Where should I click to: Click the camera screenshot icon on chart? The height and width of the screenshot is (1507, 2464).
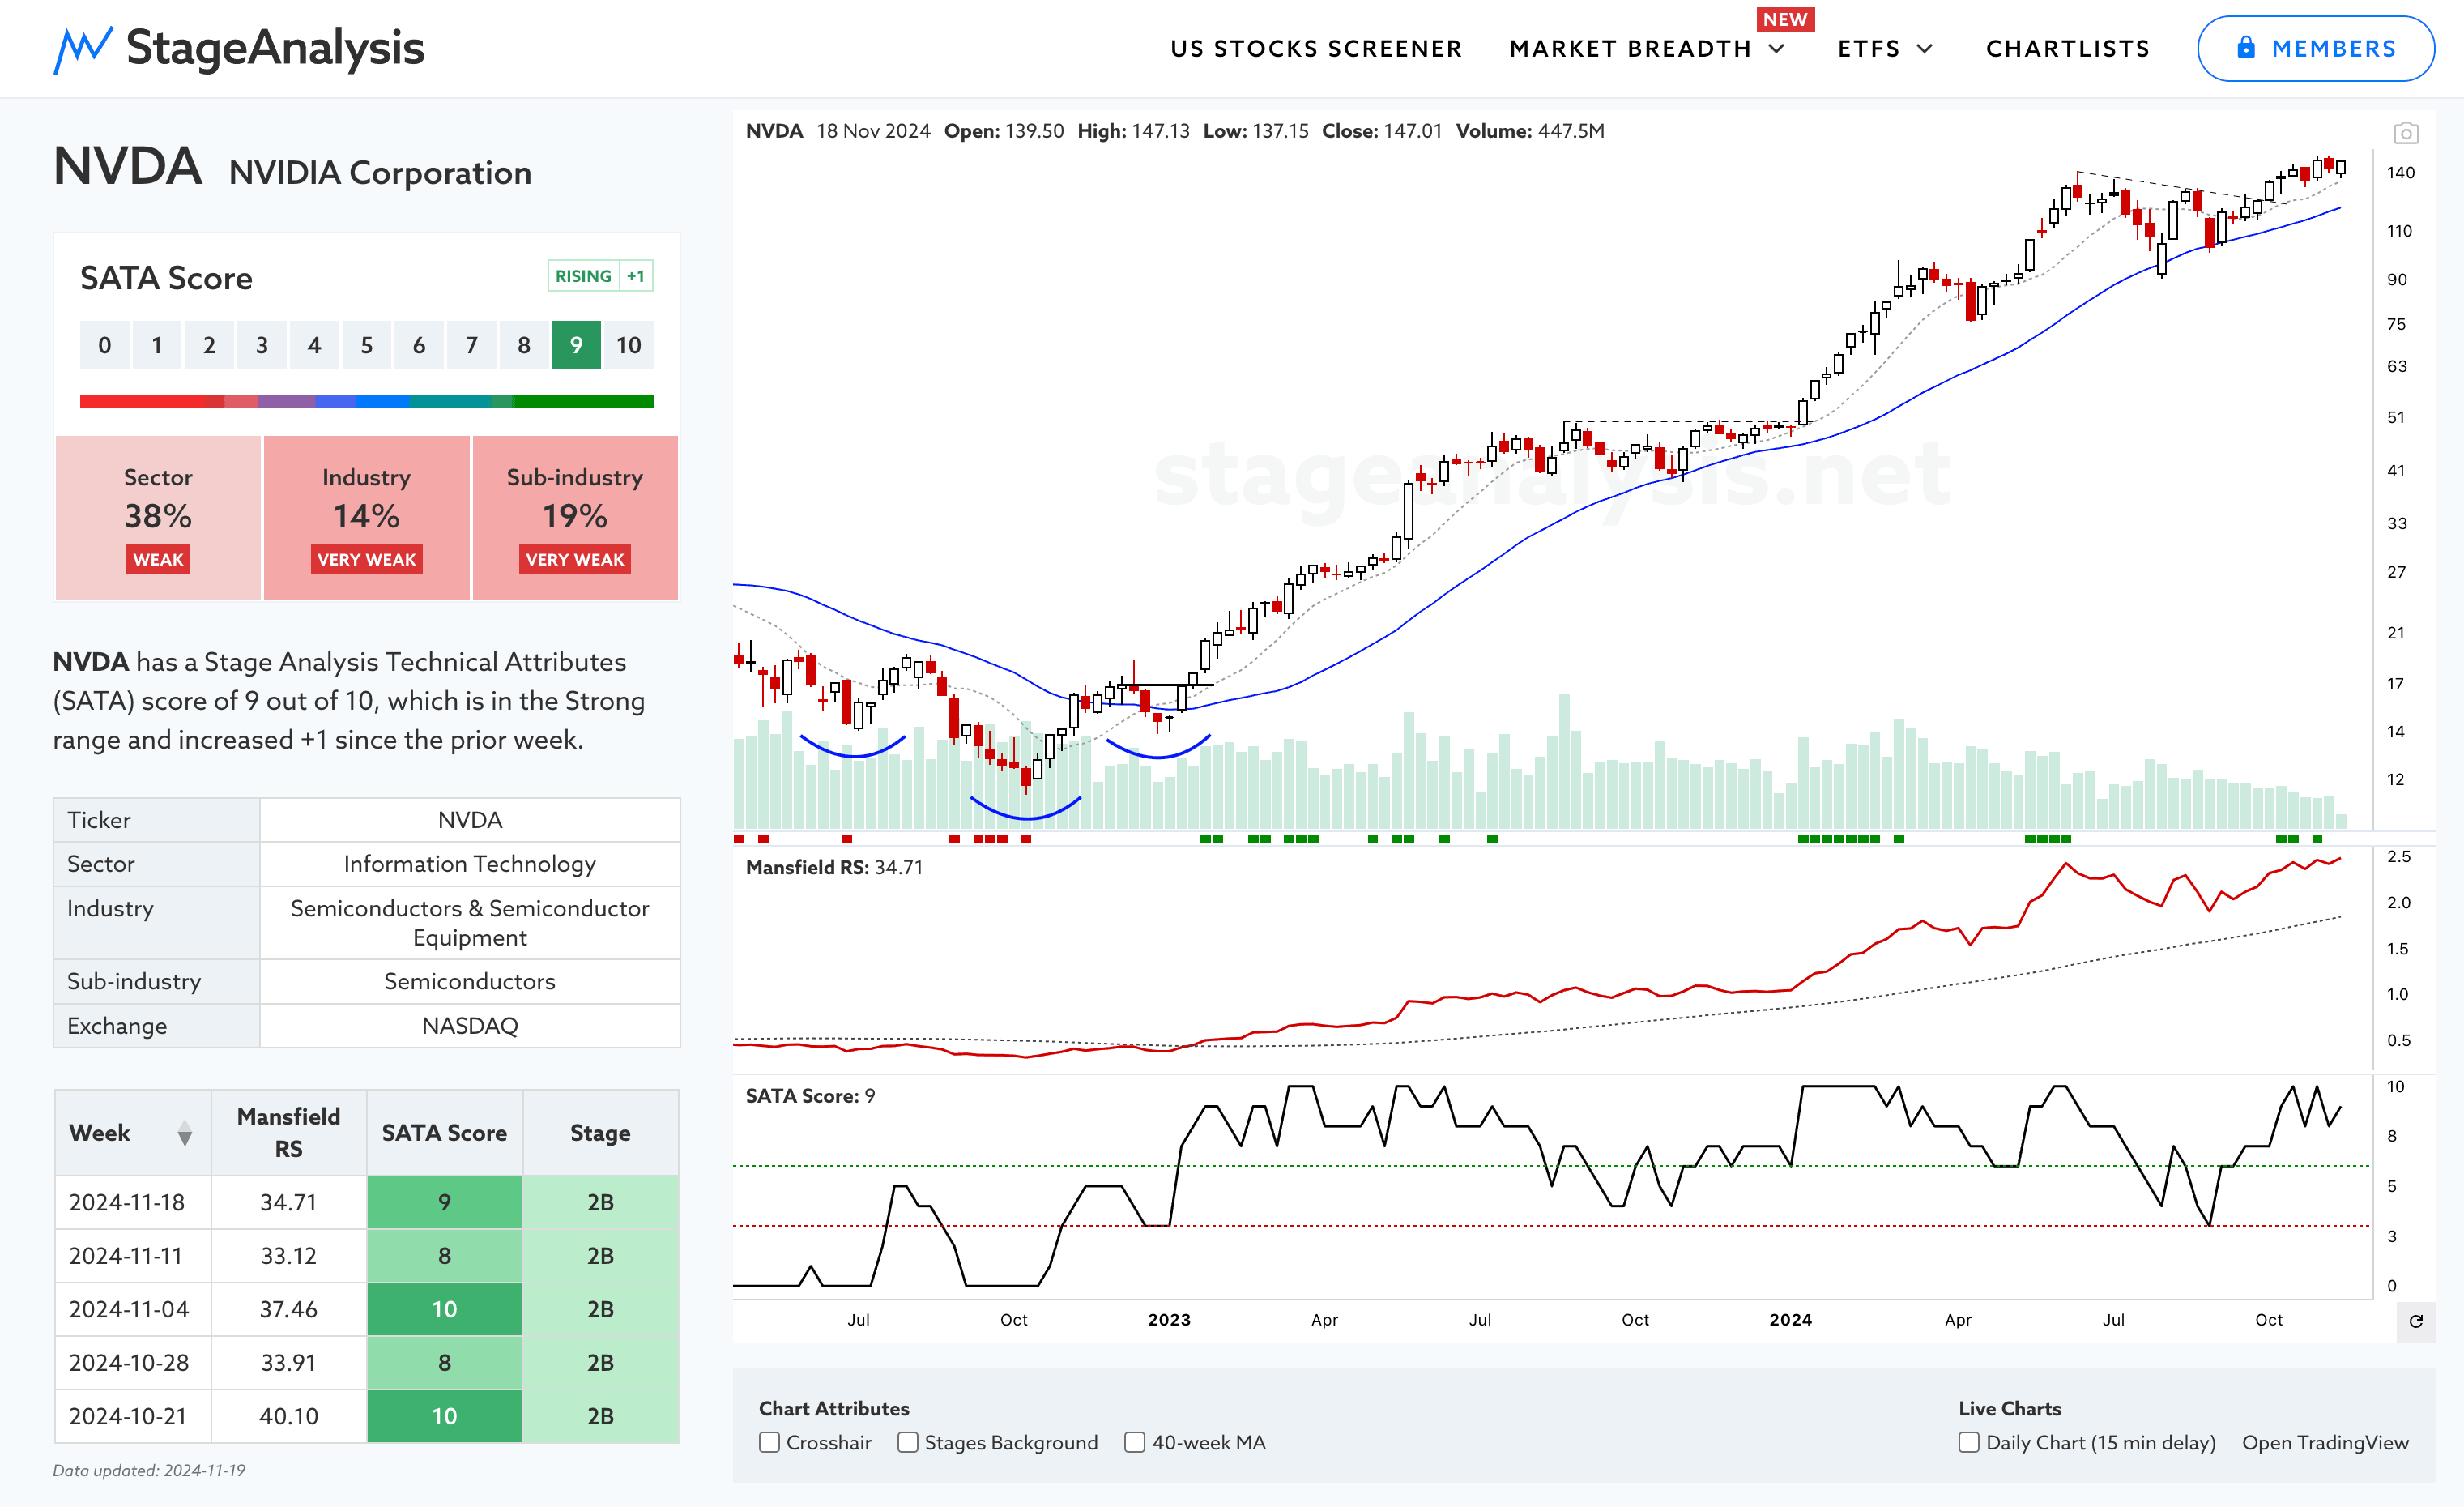pyautogui.click(x=2405, y=132)
